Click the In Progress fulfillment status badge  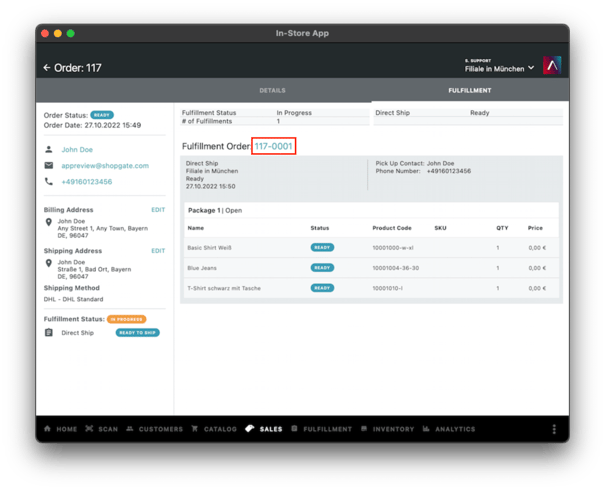coord(127,319)
